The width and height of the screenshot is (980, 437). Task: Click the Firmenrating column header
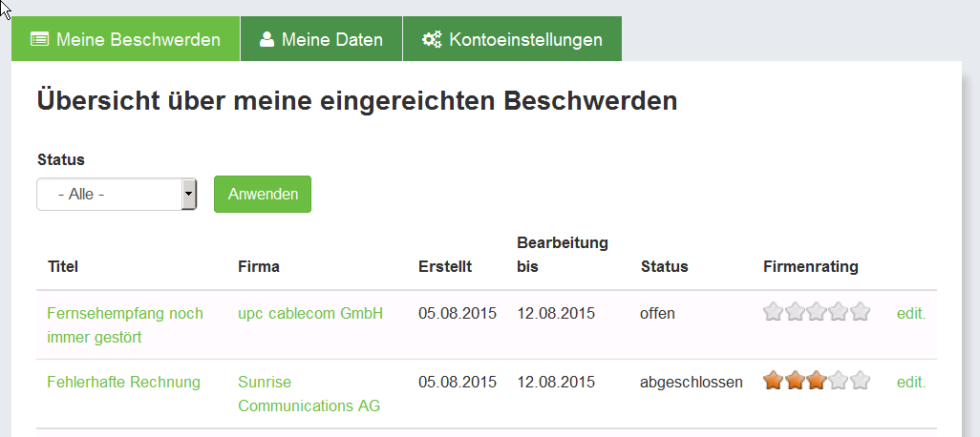(x=811, y=267)
